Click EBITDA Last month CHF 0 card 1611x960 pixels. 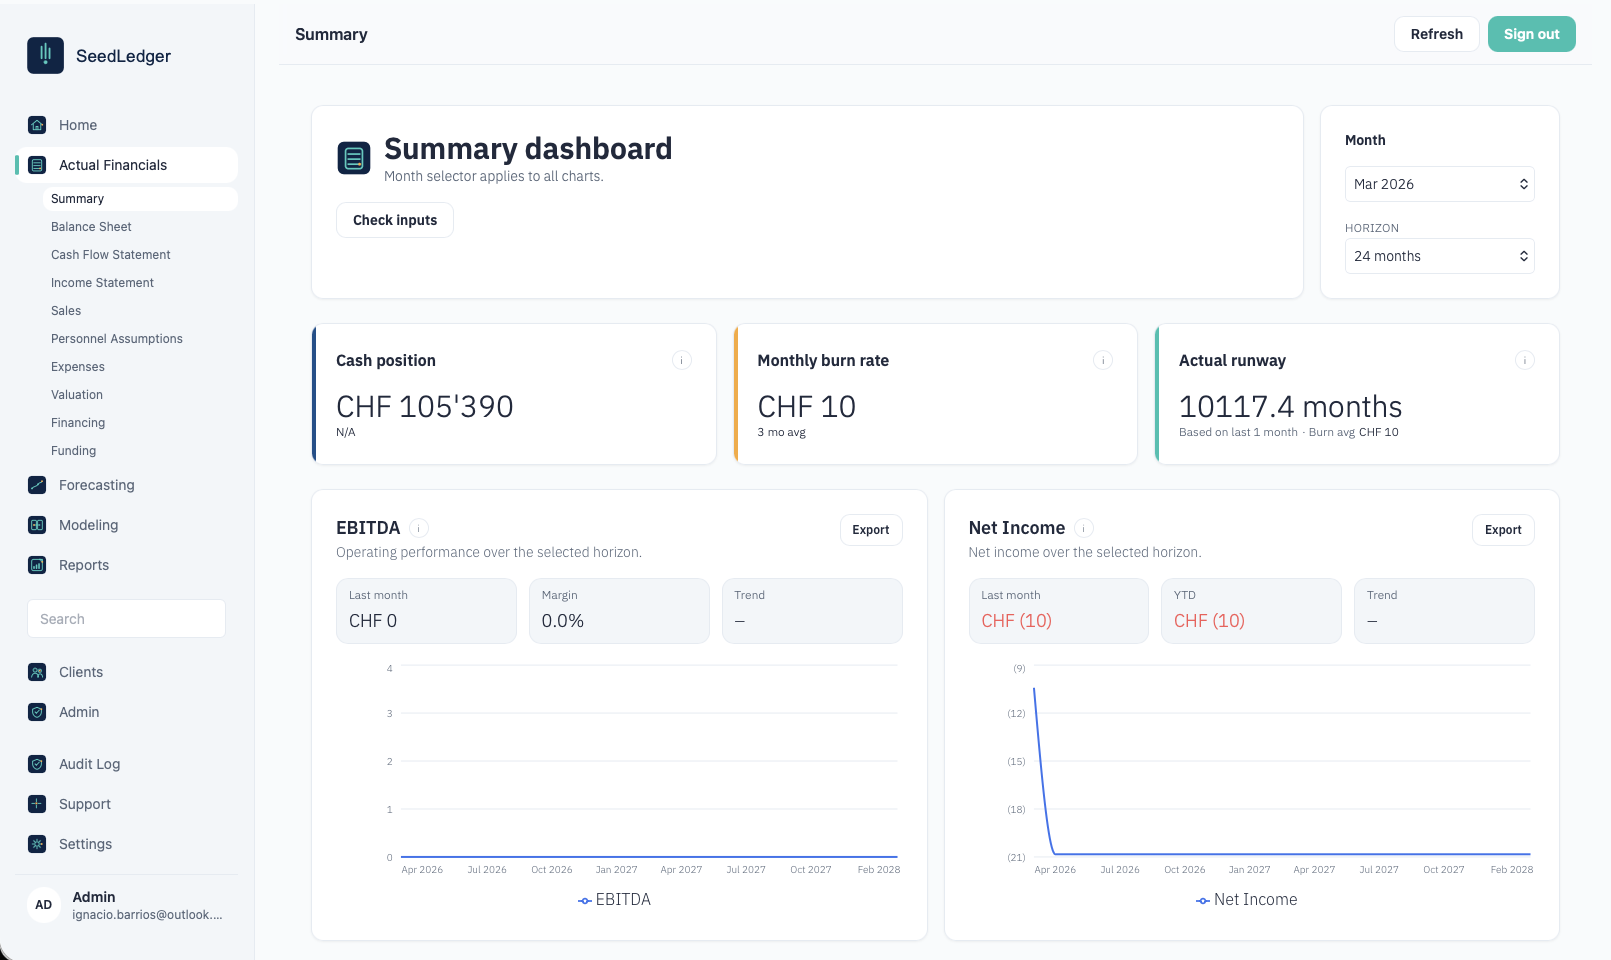pos(426,611)
